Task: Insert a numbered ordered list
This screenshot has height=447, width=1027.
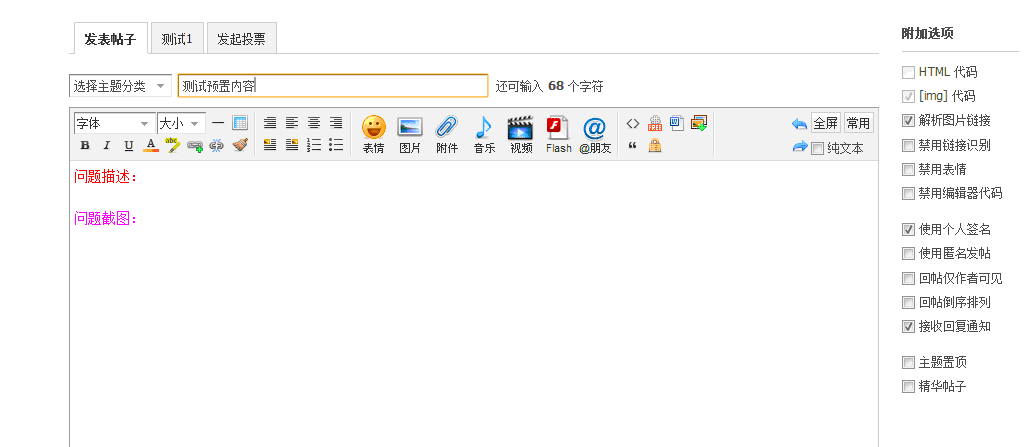Action: pos(314,146)
